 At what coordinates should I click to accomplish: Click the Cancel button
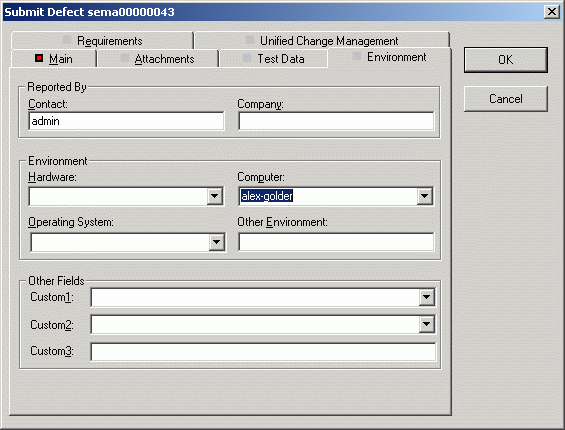506,99
